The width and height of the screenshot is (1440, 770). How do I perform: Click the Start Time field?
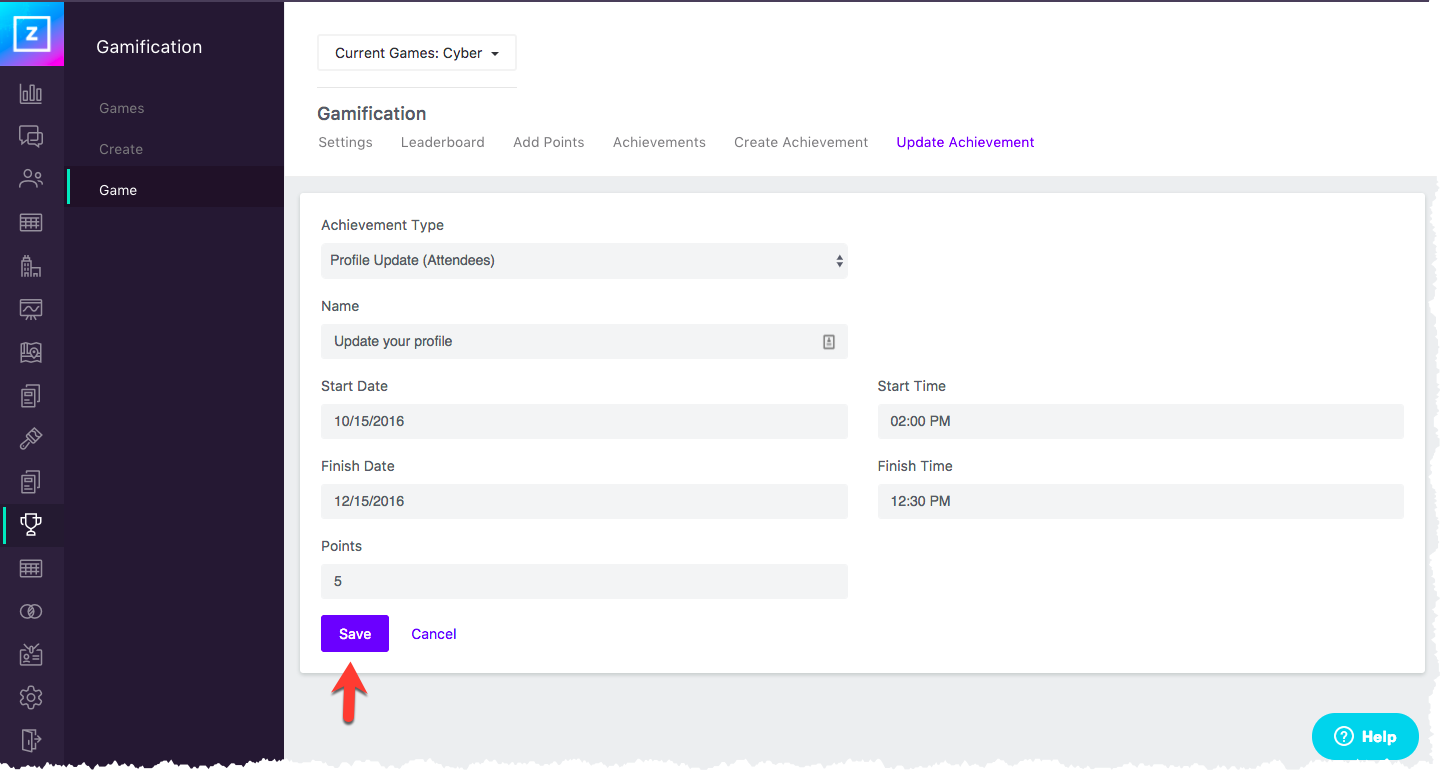1141,421
